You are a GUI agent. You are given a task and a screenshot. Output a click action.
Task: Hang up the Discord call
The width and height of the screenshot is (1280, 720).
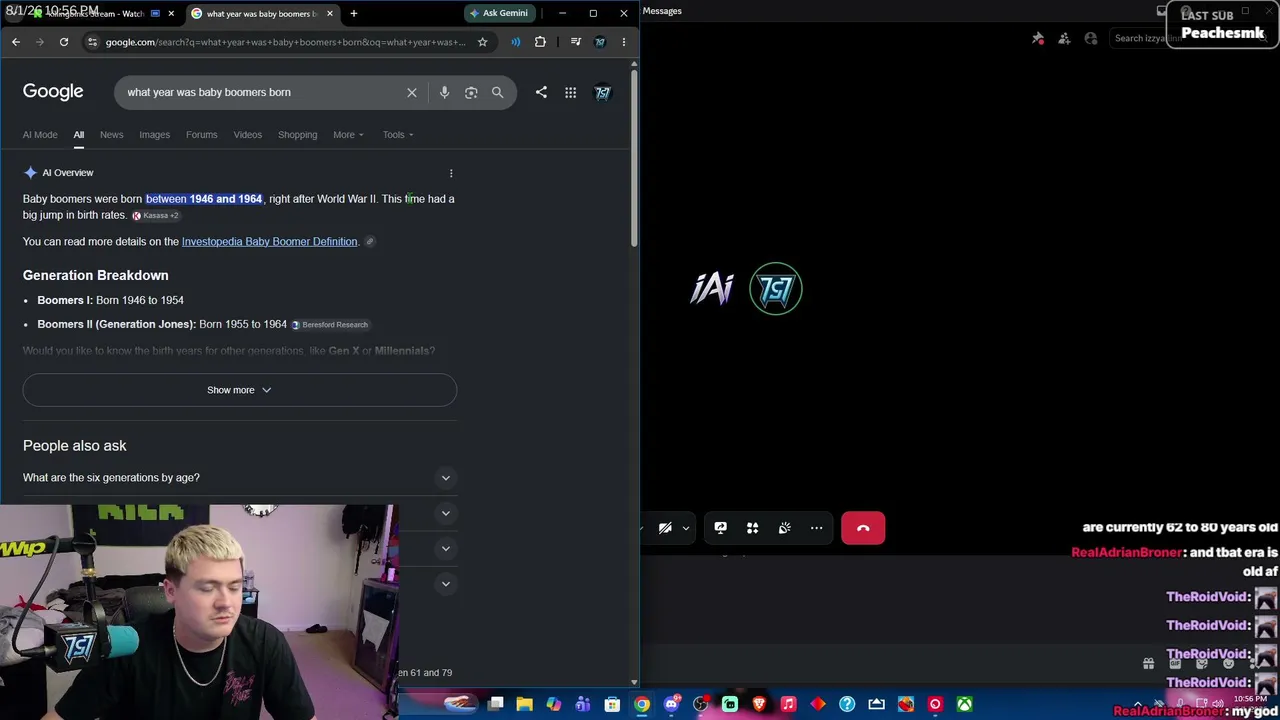pos(863,528)
